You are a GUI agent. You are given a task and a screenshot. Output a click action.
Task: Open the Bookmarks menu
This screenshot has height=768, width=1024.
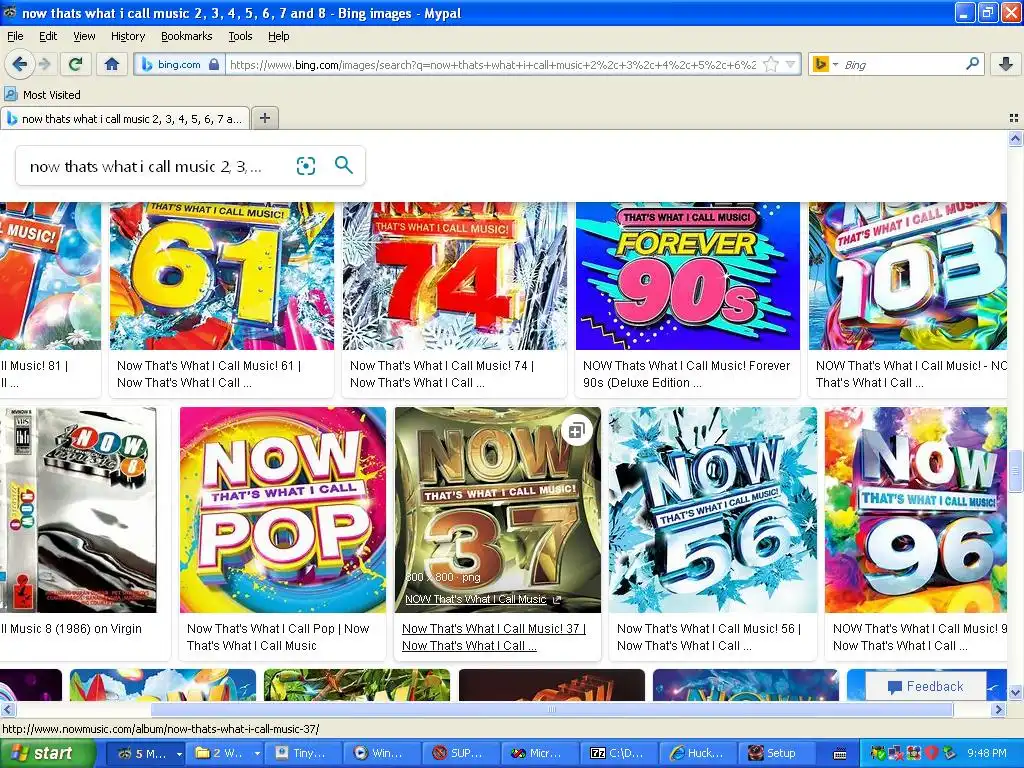pyautogui.click(x=186, y=37)
